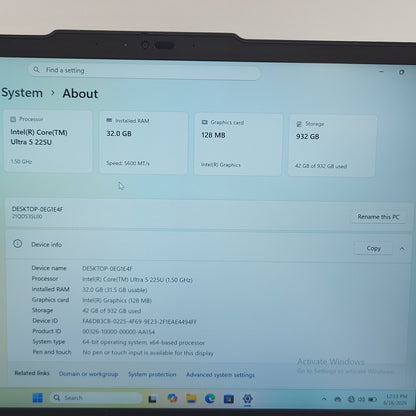Viewport: 416px width, 416px height.
Task: Click the printer-like tray icon
Action: coord(338,399)
